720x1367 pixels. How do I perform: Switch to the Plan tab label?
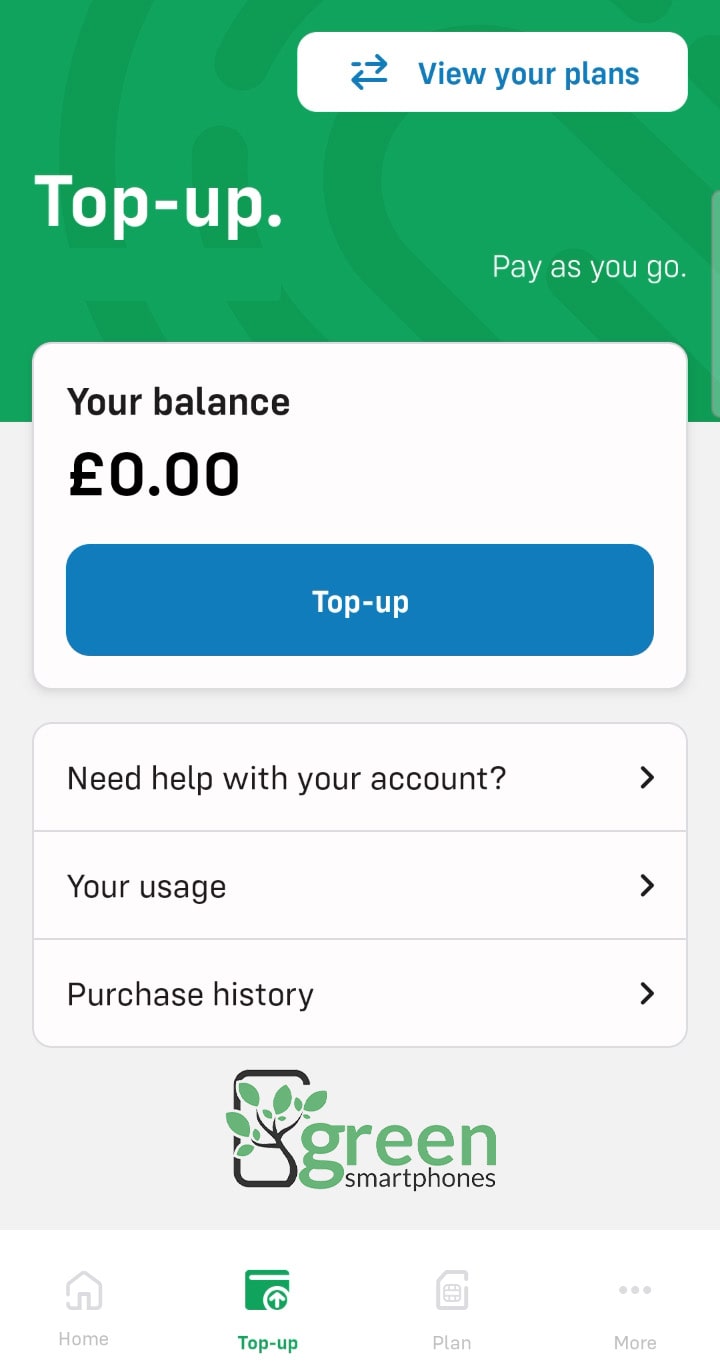coord(452,1342)
